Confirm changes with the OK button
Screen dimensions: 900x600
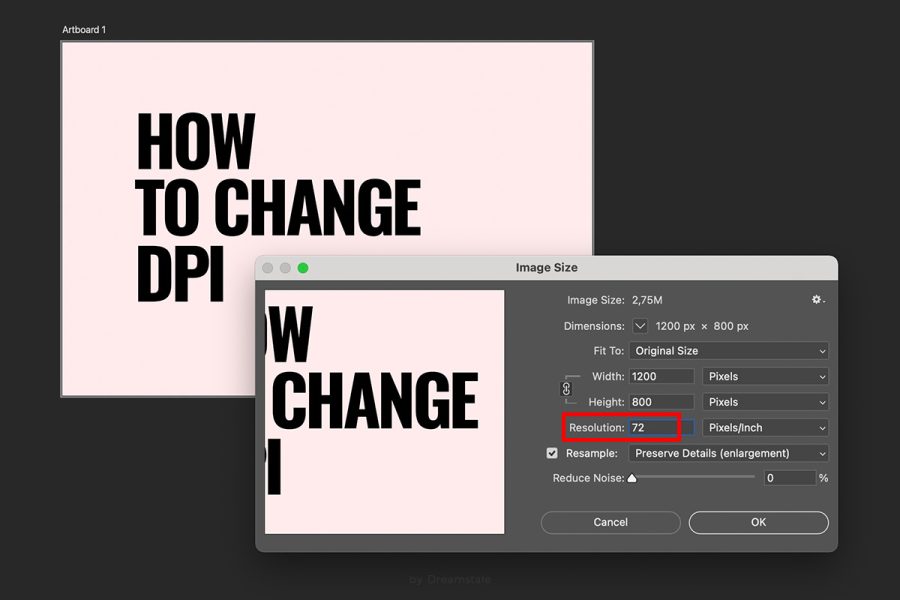coord(758,522)
